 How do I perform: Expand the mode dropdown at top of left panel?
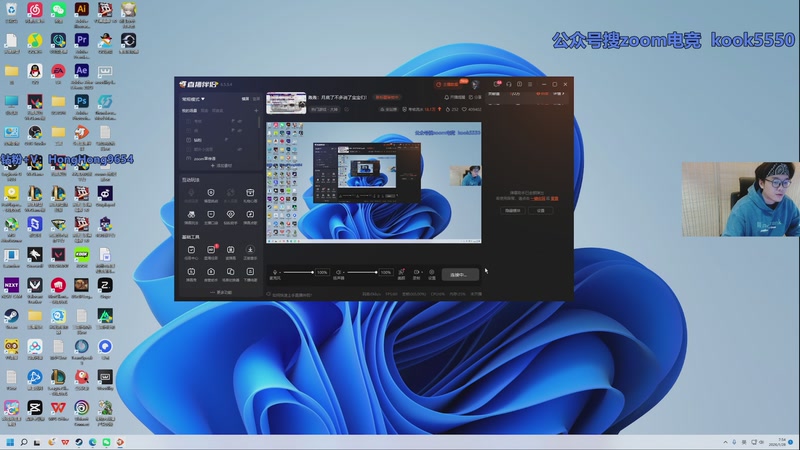pyautogui.click(x=192, y=99)
